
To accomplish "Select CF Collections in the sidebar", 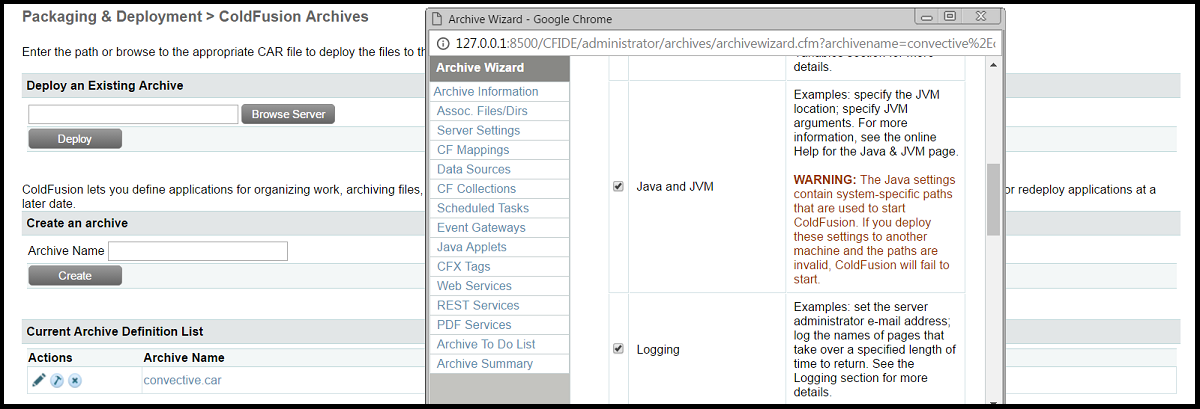I will pos(477,189).
